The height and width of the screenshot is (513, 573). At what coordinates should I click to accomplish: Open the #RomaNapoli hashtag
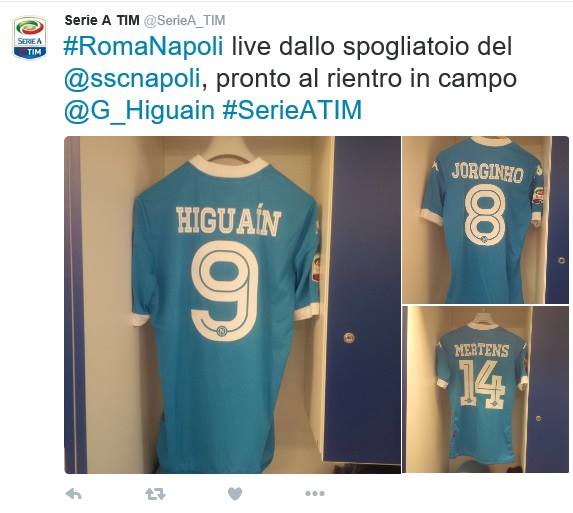coord(143,47)
